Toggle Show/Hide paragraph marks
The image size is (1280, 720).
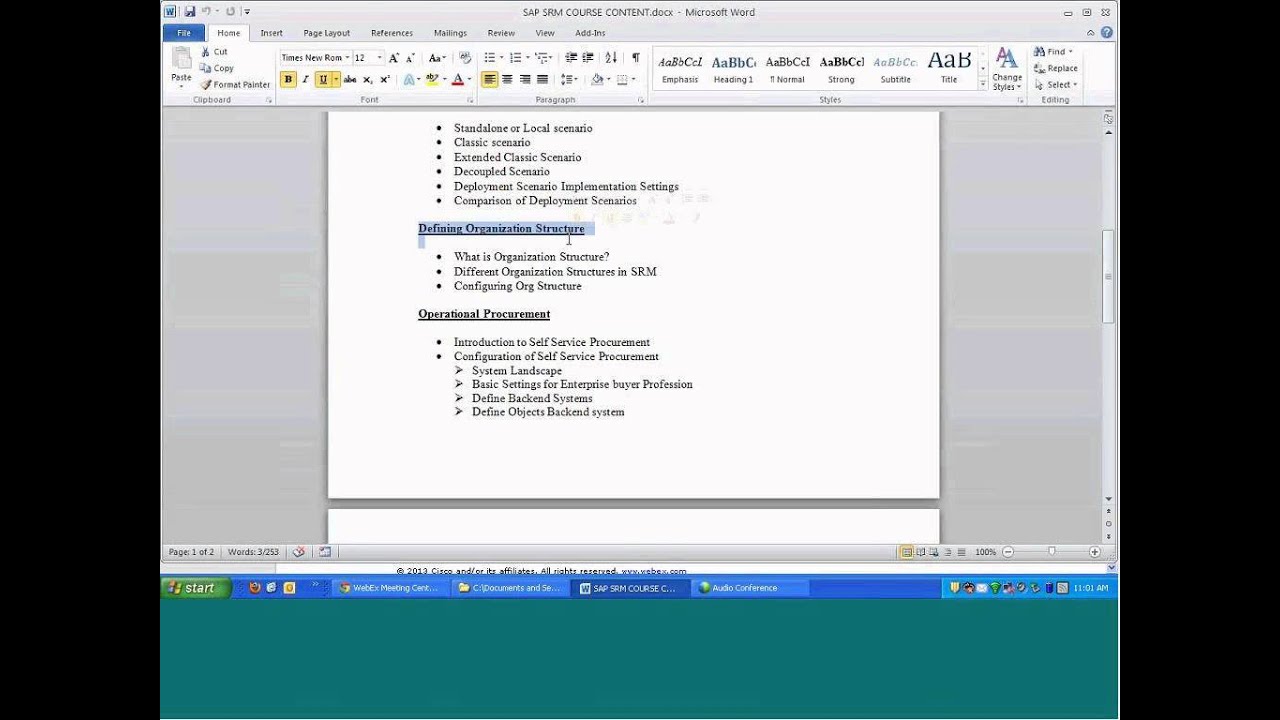pos(635,58)
